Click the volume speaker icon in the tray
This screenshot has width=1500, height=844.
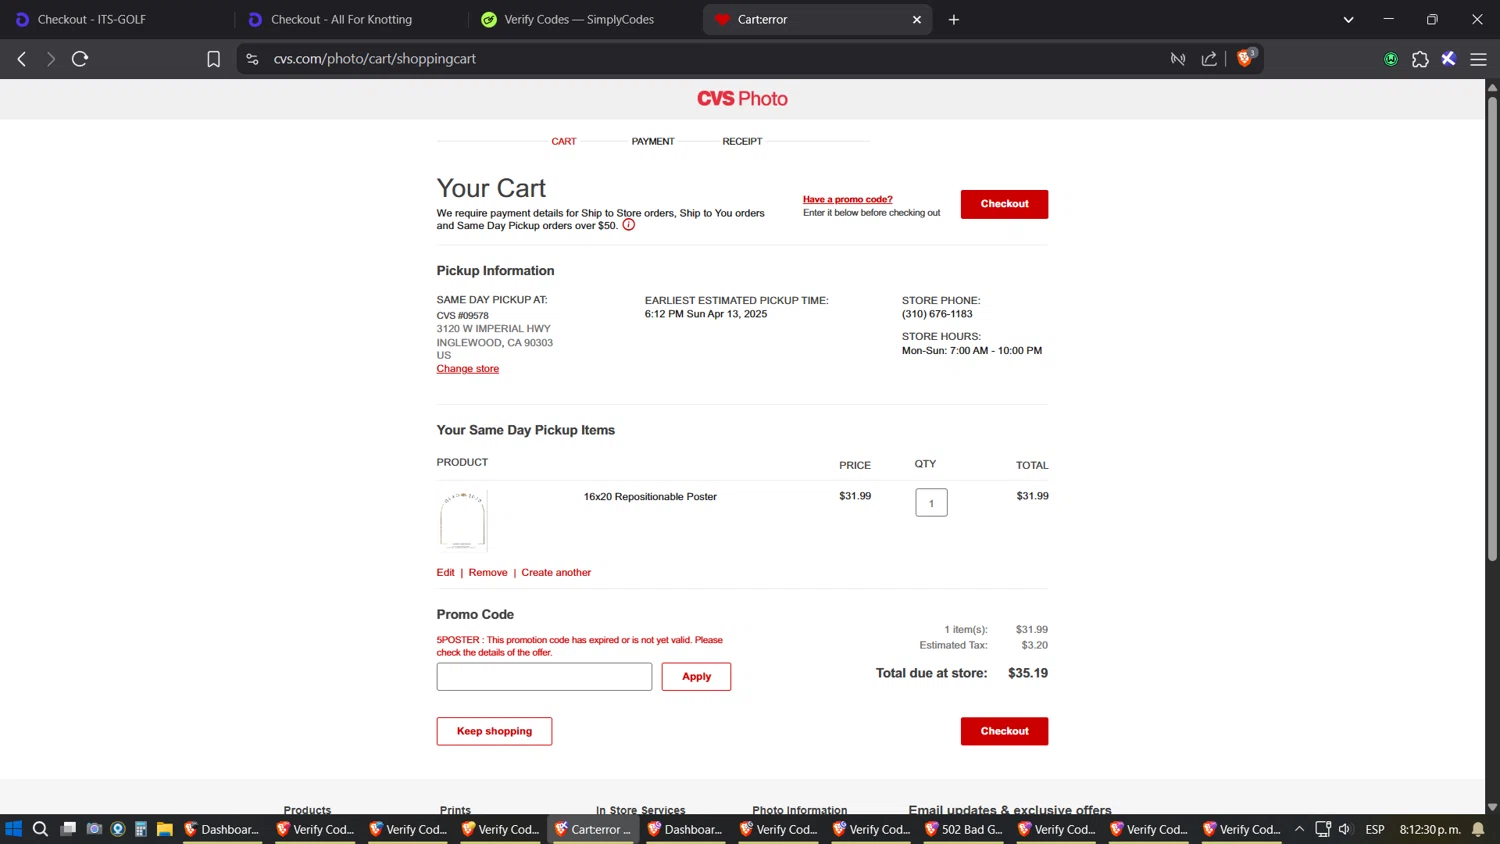[1345, 829]
